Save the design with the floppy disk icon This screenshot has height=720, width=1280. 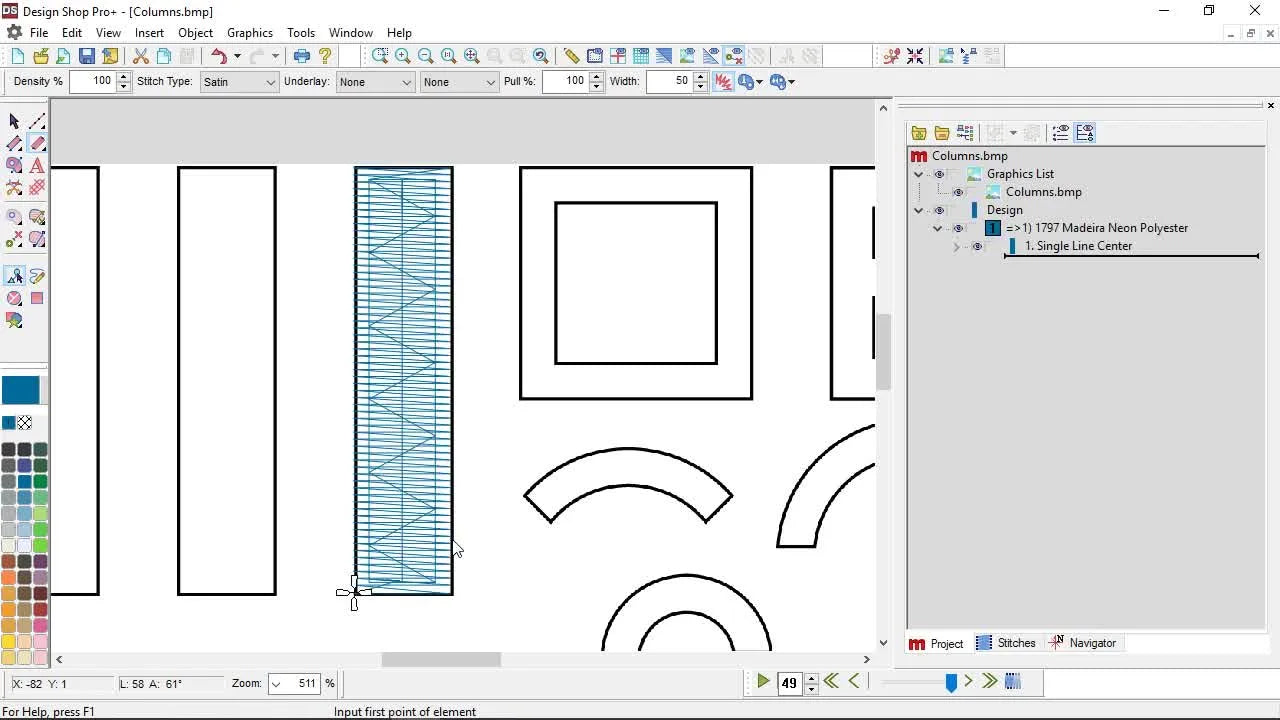tap(88, 56)
